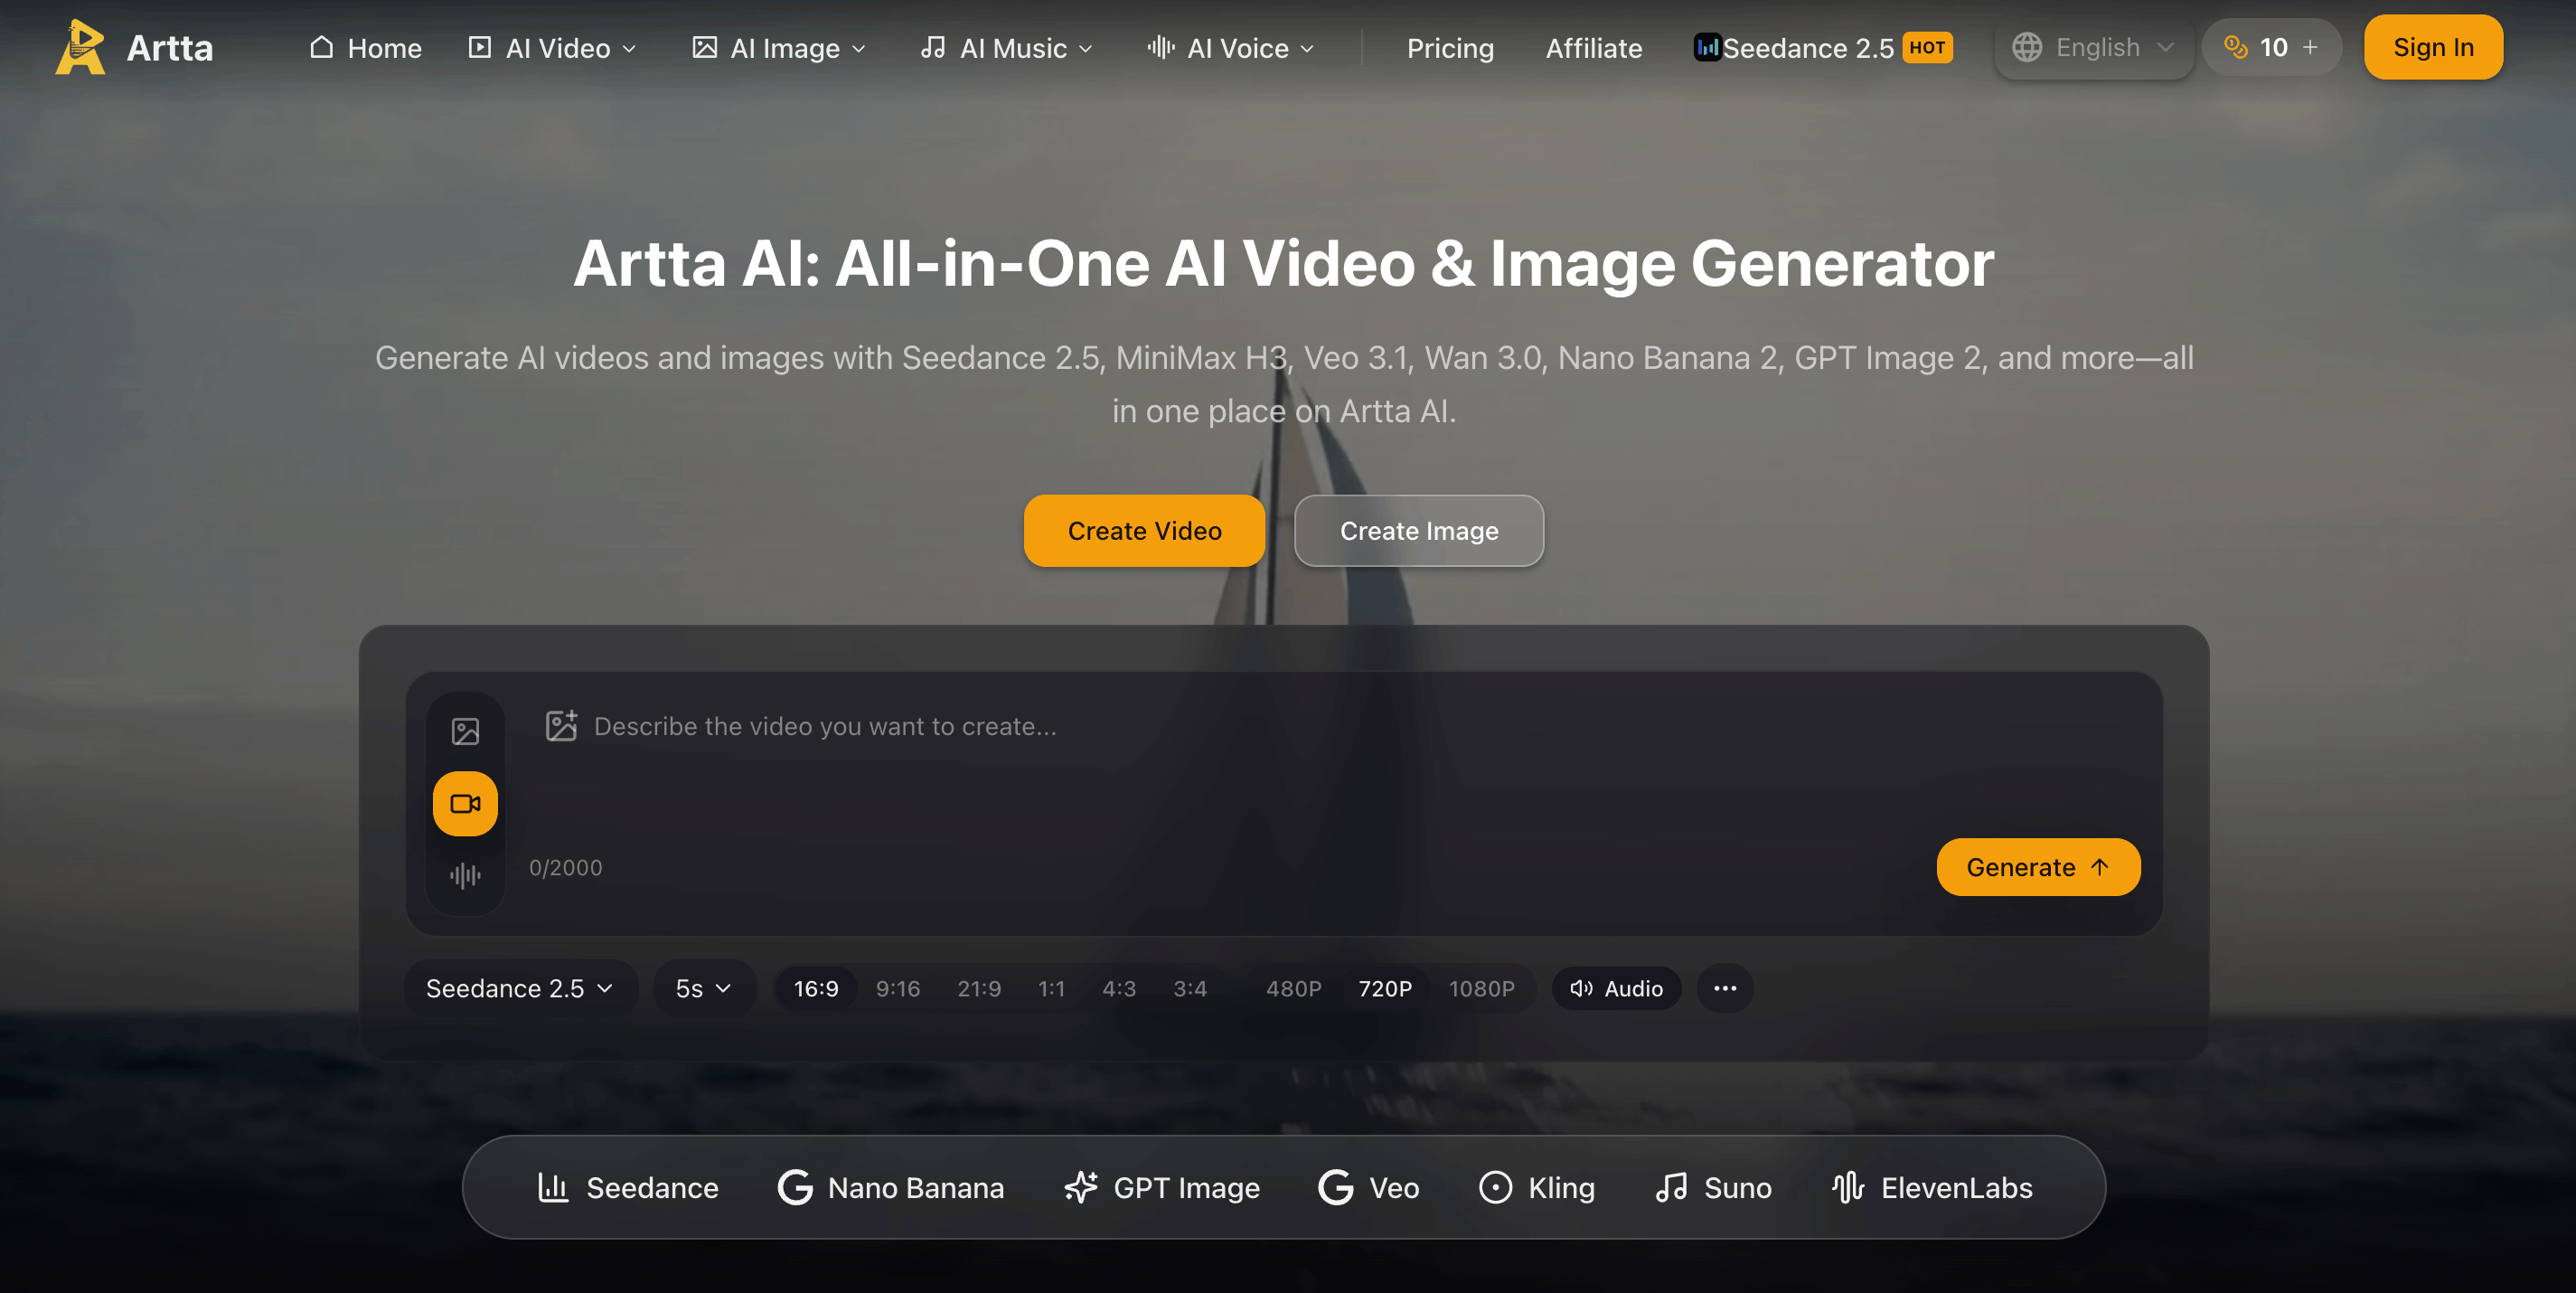Toggle the Audio option
This screenshot has height=1293, width=2576.
(x=1616, y=988)
